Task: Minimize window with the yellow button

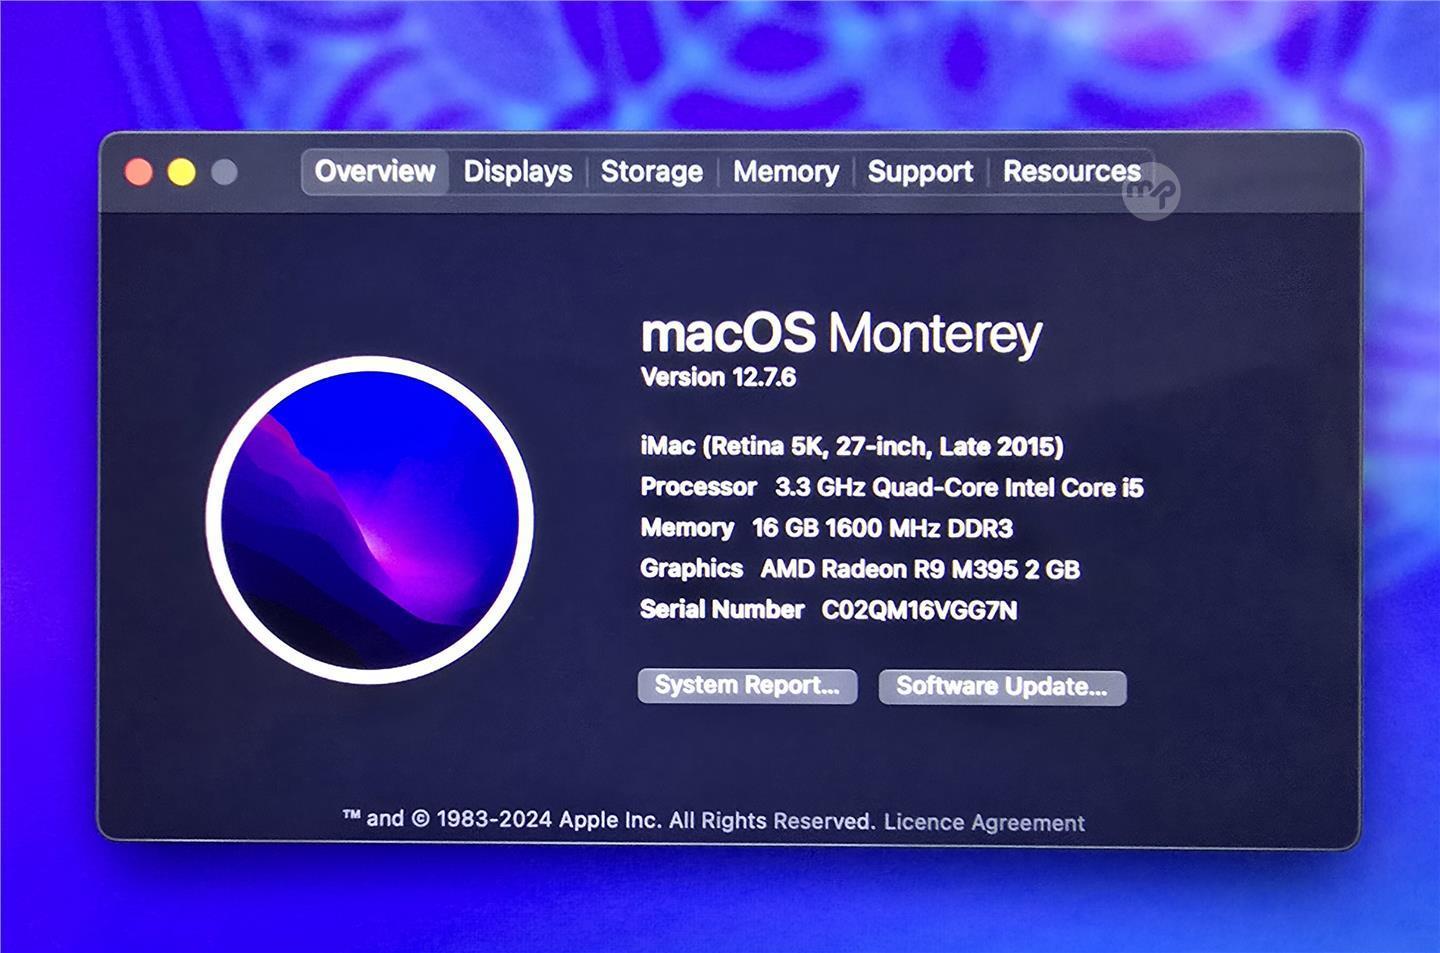Action: click(182, 173)
